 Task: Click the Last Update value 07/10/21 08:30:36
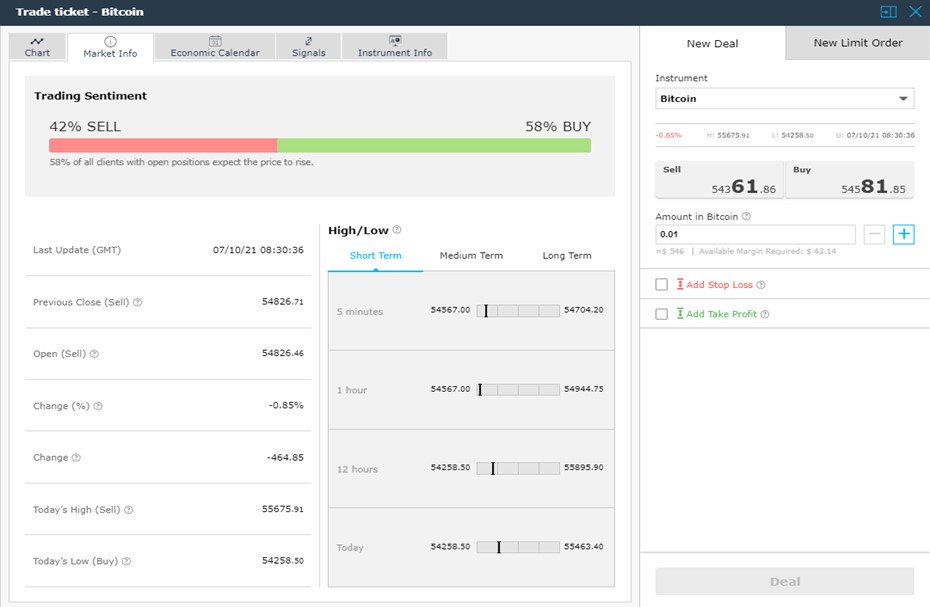point(258,250)
